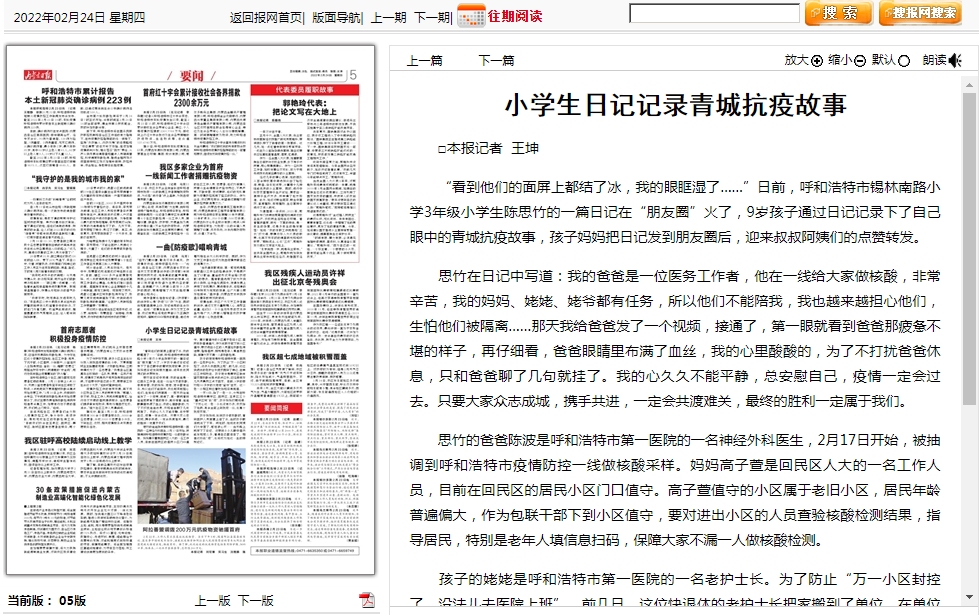Go to previous issue 上一期
979x615 pixels.
point(388,17)
